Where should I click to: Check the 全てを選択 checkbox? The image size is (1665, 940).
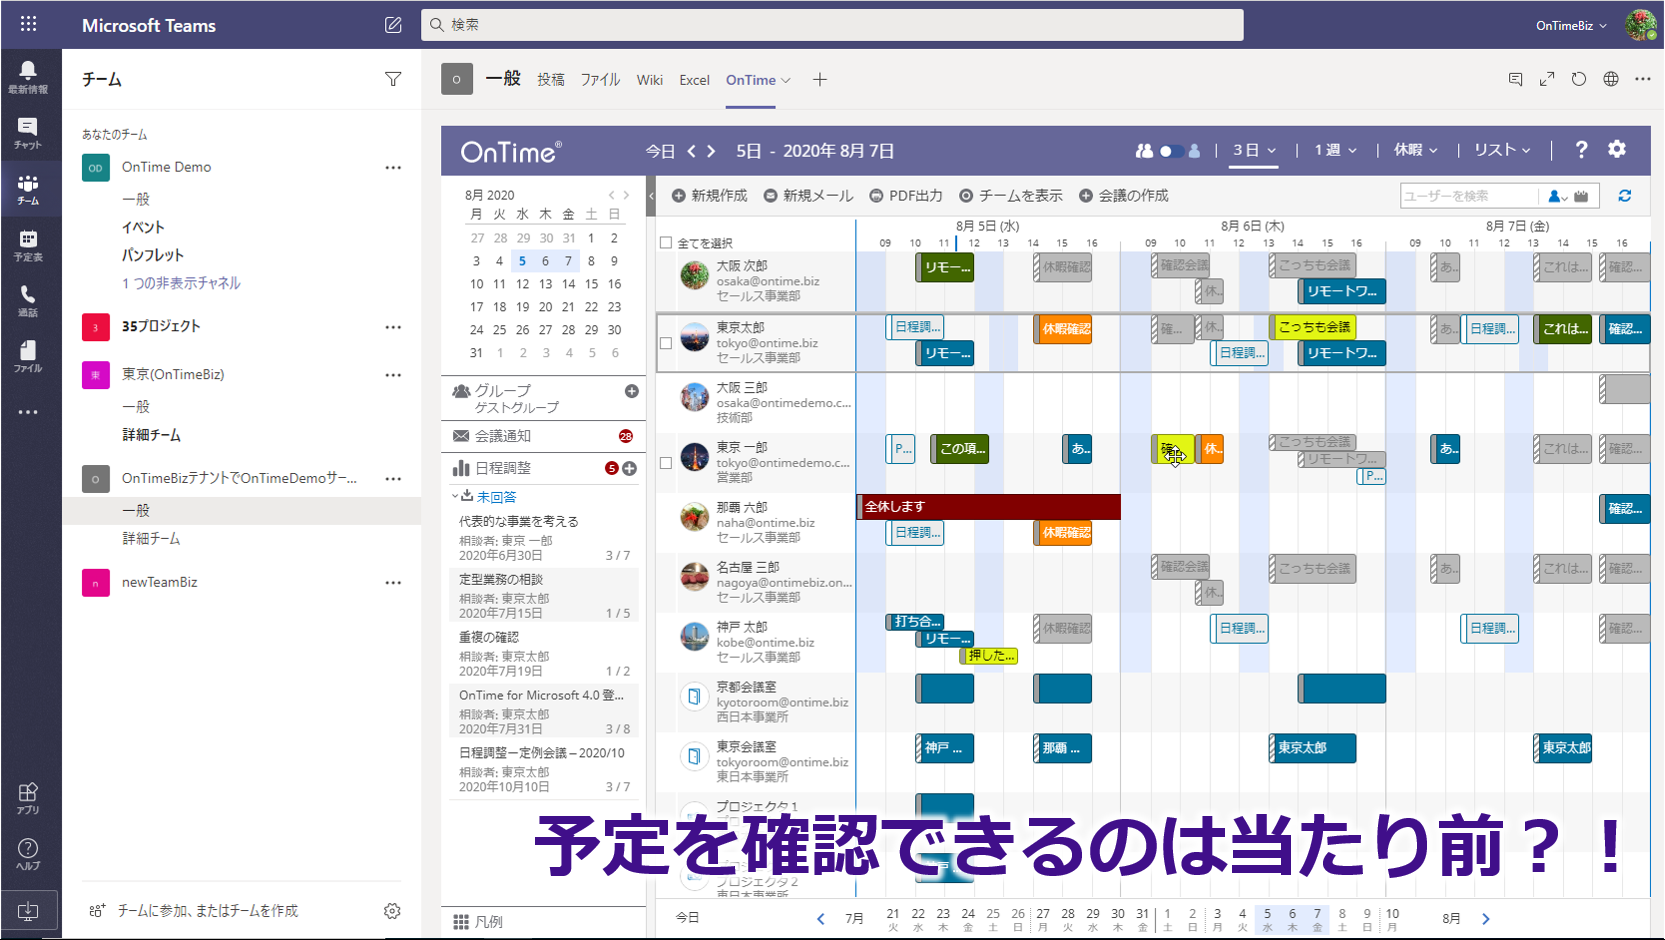(666, 243)
